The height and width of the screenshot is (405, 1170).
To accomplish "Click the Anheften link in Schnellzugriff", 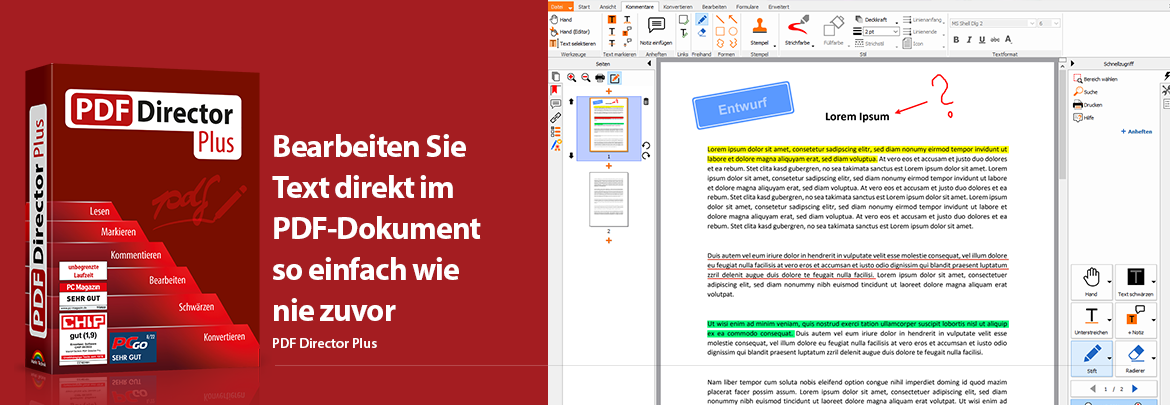I will pyautogui.click(x=1136, y=131).
